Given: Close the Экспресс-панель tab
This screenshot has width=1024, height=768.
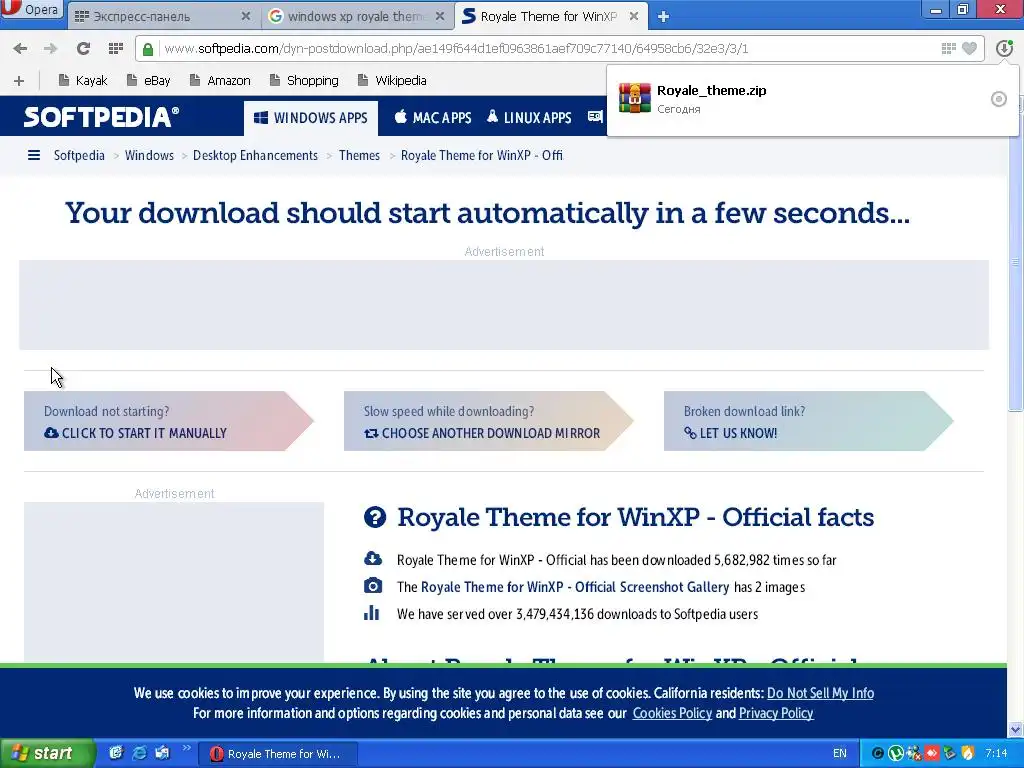Looking at the screenshot, I should pyautogui.click(x=246, y=16).
